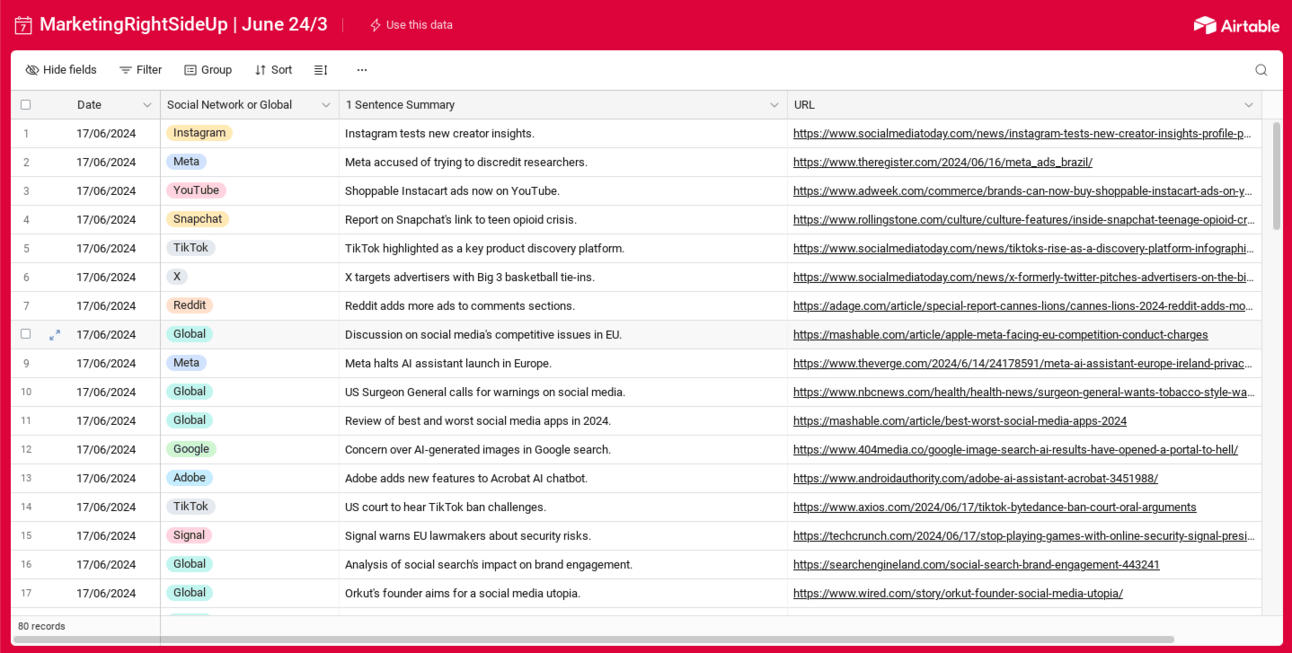Open the Group option
1292x653 pixels.
tap(208, 70)
